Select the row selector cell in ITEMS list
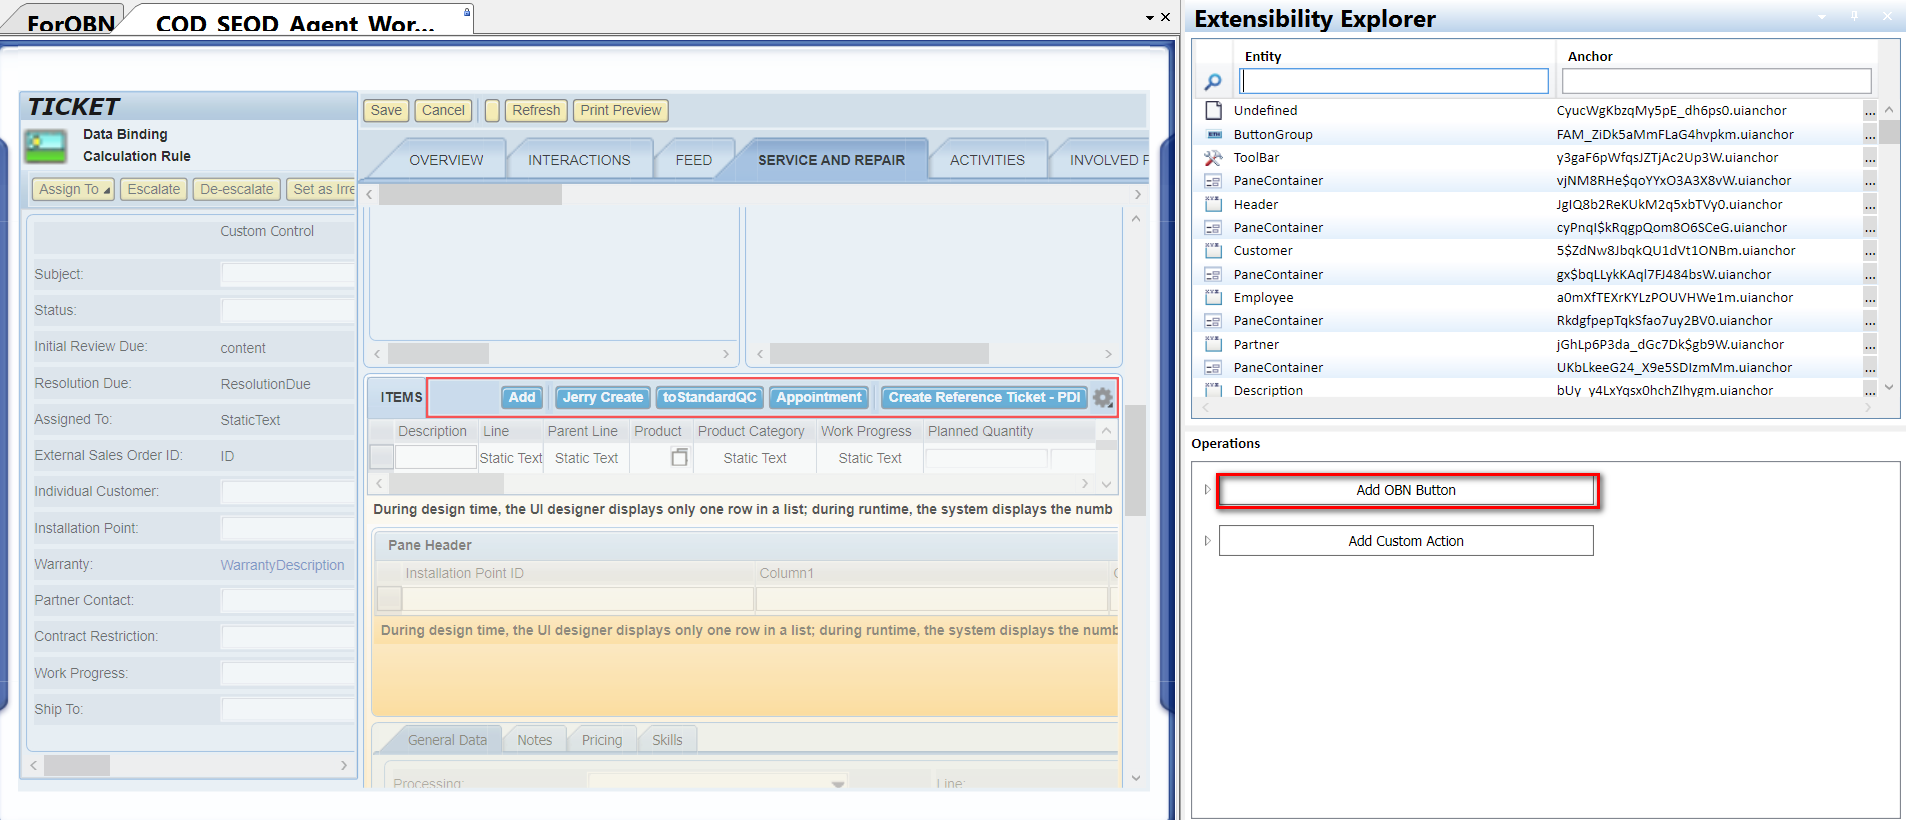Viewport: 1906px width, 820px height. pos(382,457)
